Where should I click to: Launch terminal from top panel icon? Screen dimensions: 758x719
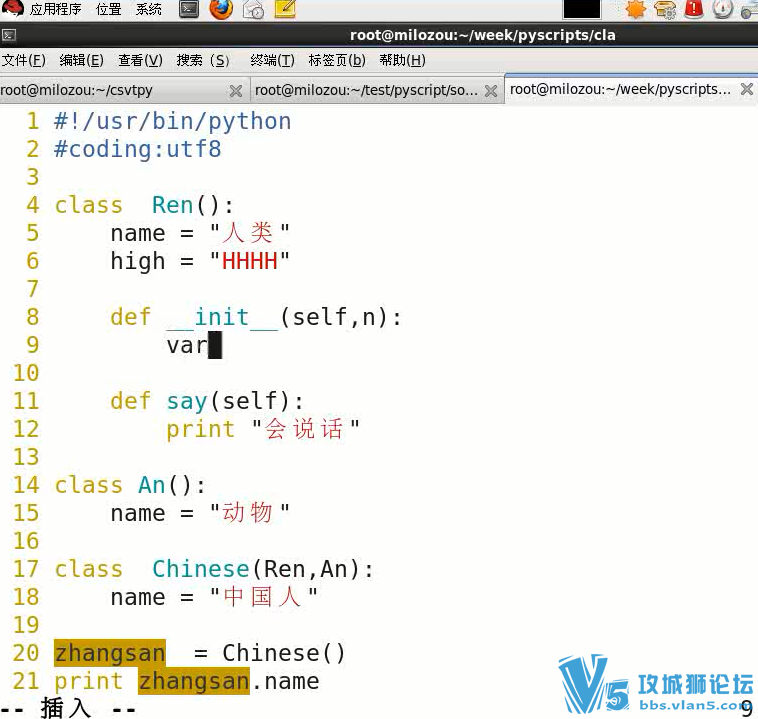tap(189, 9)
